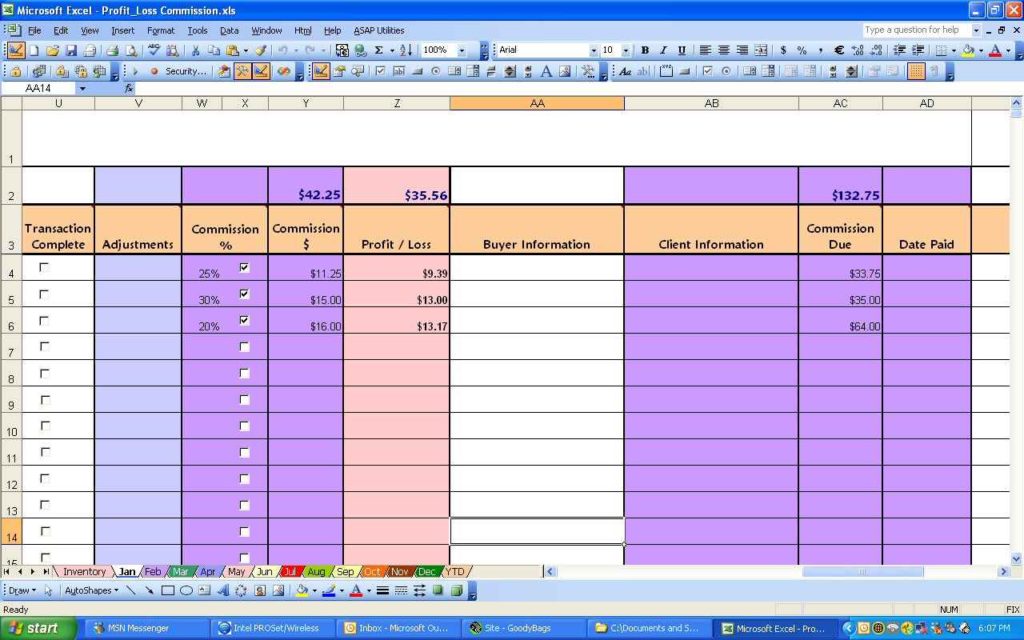The width and height of the screenshot is (1024, 640).
Task: Apply Currency Style dollar icon
Action: [783, 50]
